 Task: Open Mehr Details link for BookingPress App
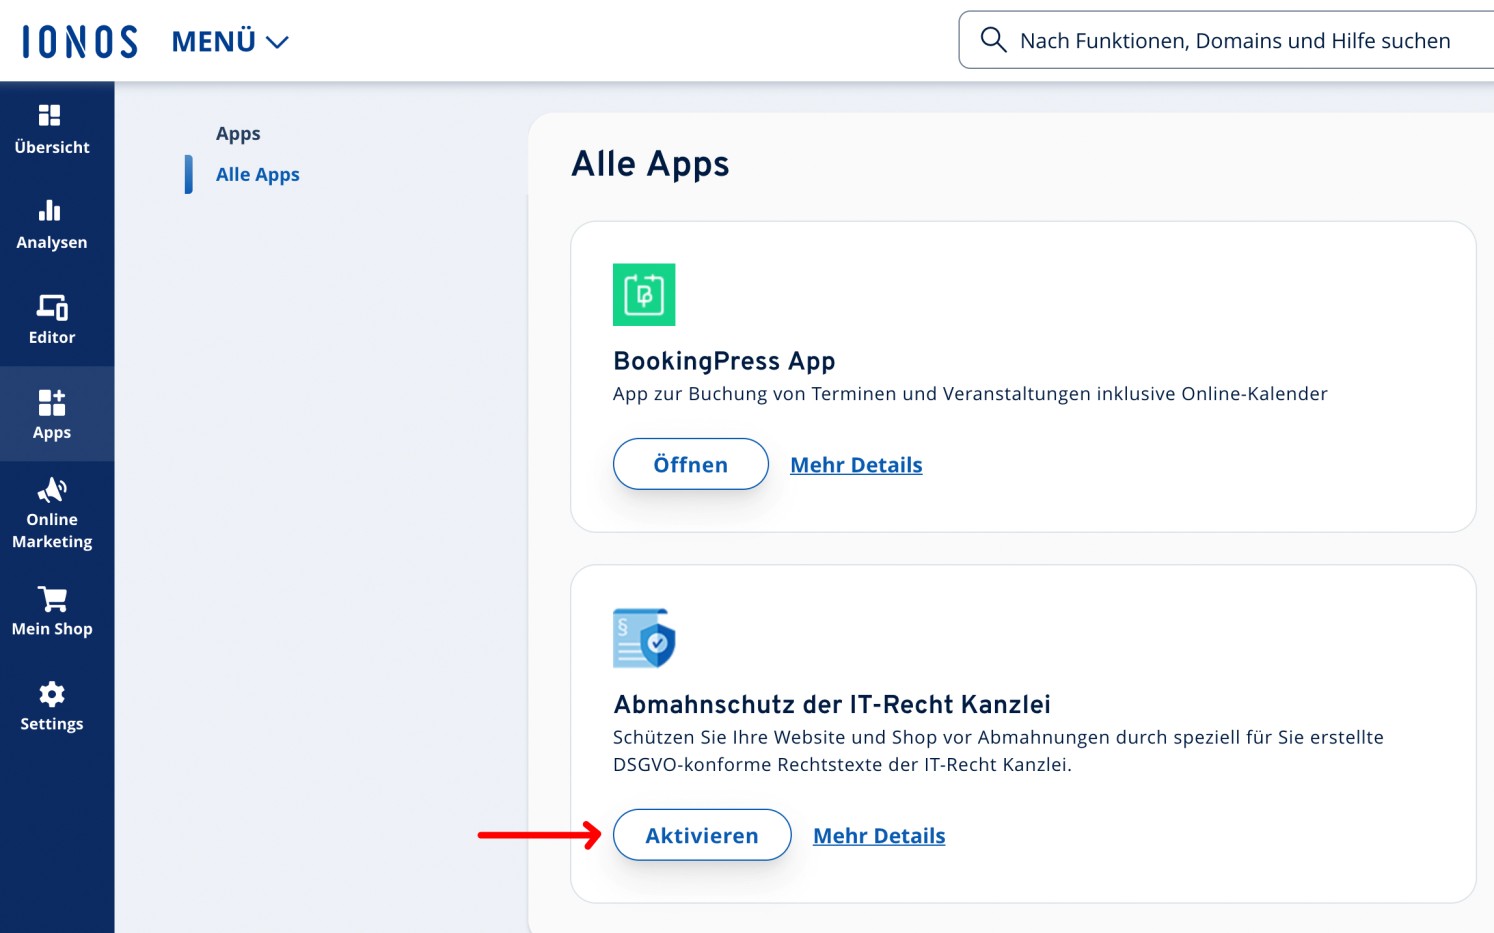[x=856, y=465]
